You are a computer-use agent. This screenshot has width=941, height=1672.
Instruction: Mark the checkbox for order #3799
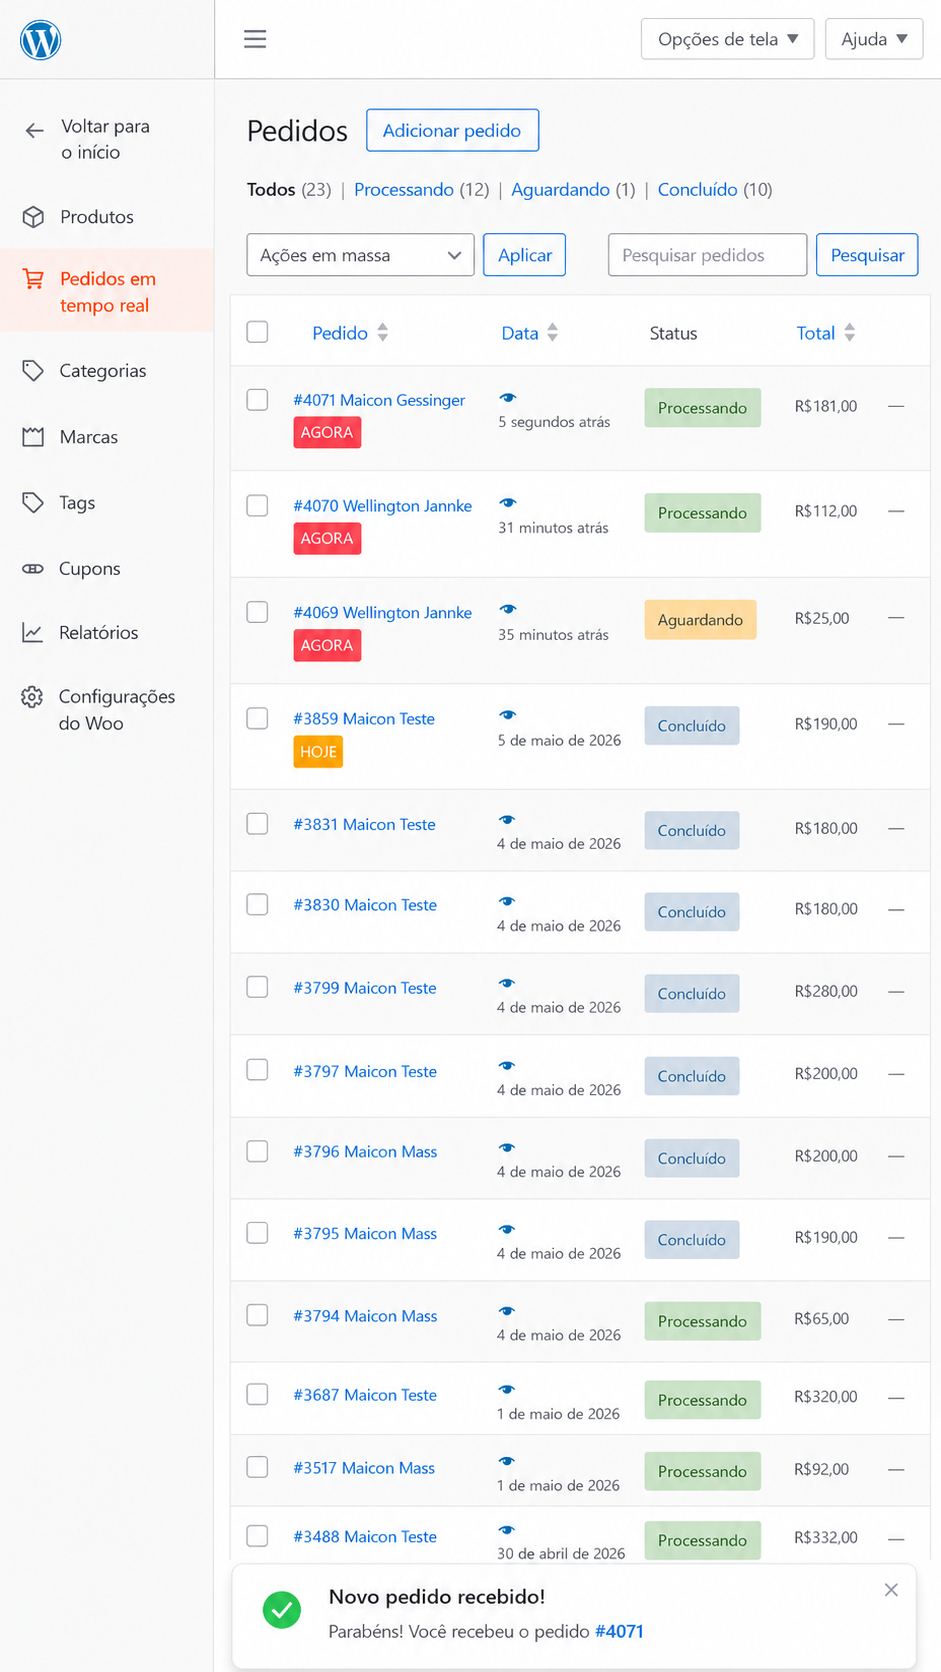pyautogui.click(x=258, y=987)
